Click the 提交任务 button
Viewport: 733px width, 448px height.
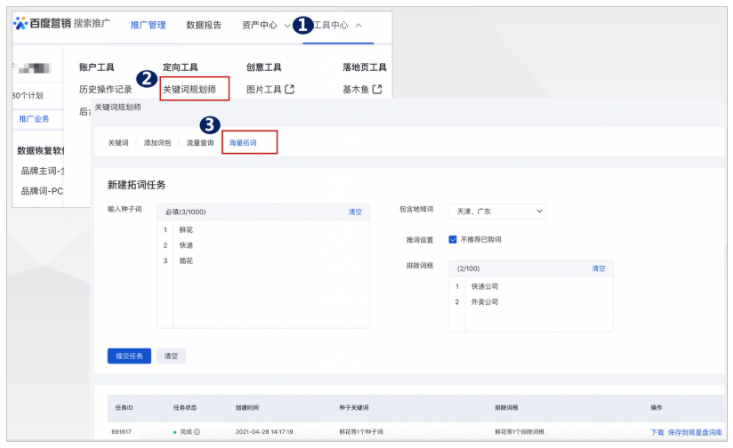pos(129,356)
